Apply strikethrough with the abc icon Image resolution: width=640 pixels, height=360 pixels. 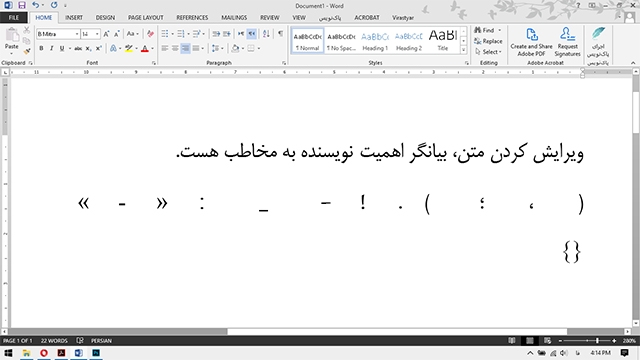pyautogui.click(x=78, y=49)
